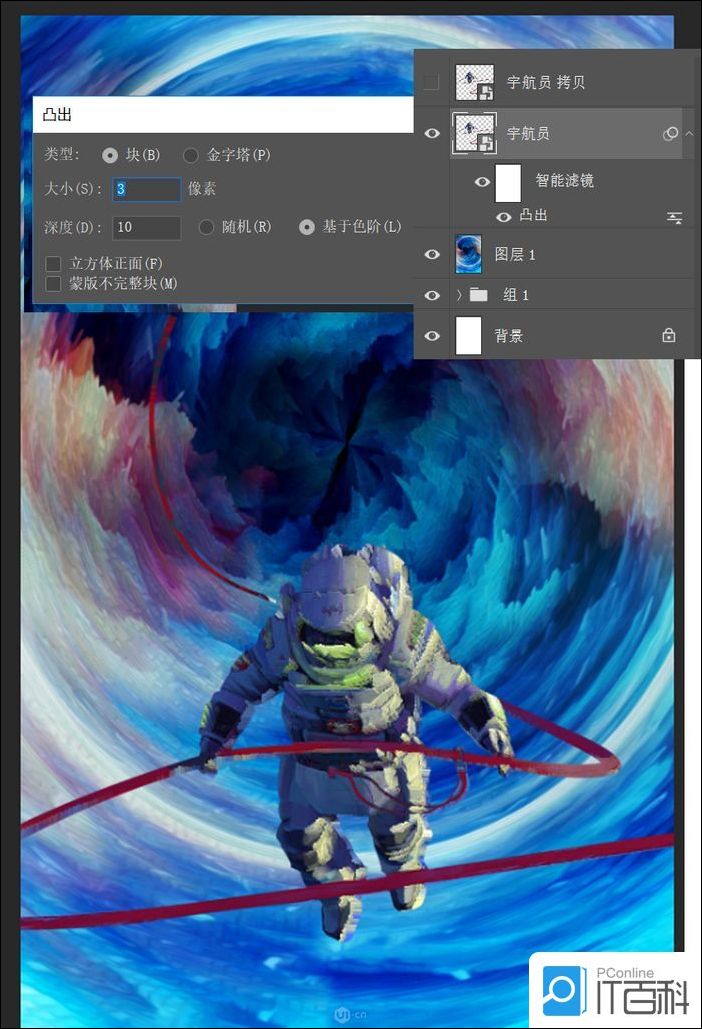The height and width of the screenshot is (1029, 702).
Task: Click the 大小(S) size input field
Action: (x=146, y=189)
